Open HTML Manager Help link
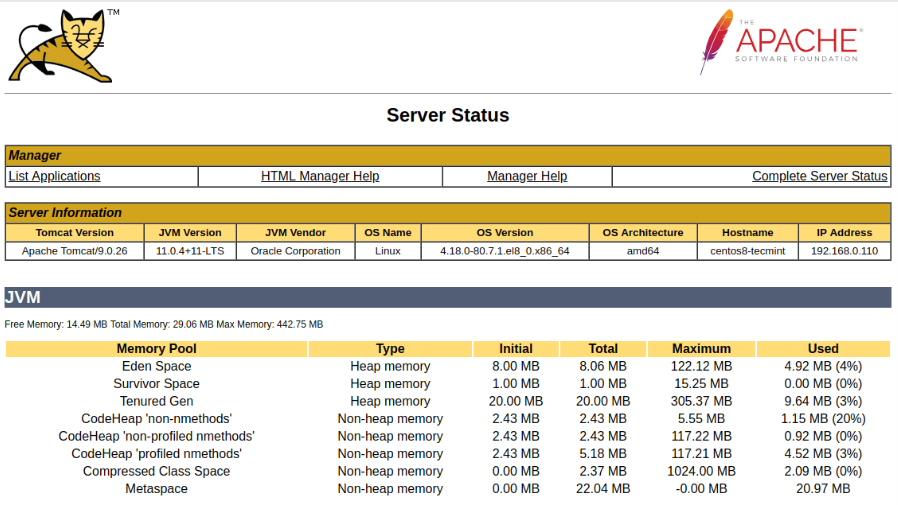This screenshot has height=505, width=898. (320, 176)
